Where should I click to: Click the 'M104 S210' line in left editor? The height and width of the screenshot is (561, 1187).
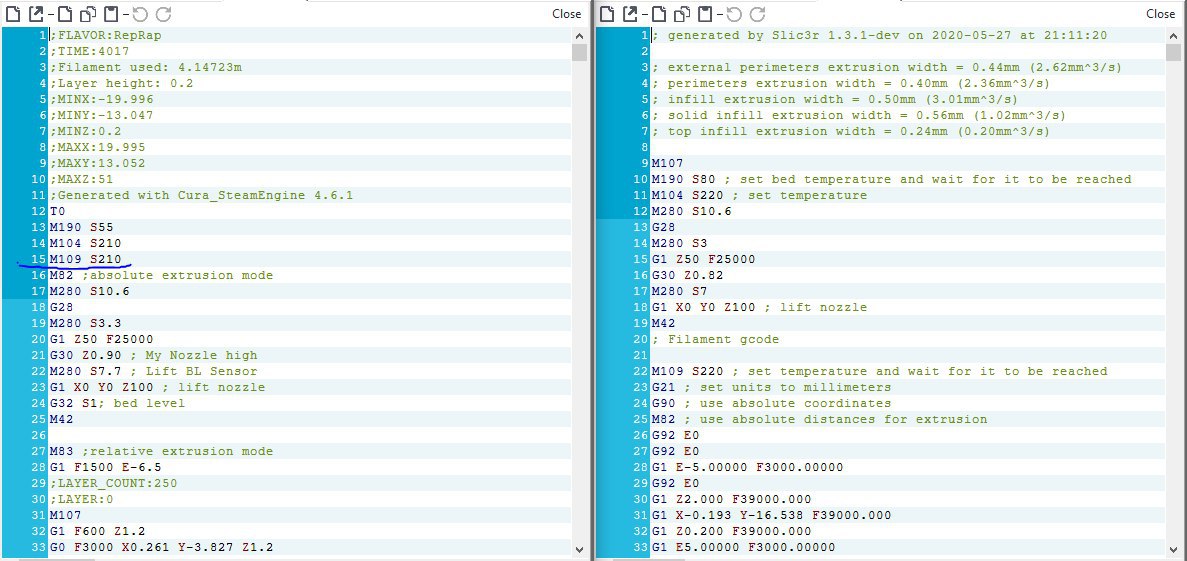(86, 243)
